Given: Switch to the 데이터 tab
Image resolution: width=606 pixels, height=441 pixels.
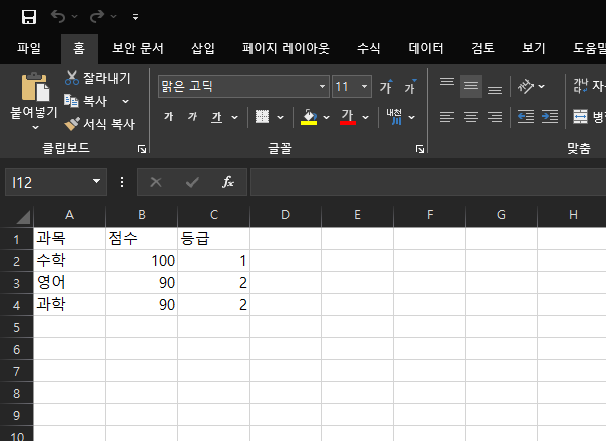Looking at the screenshot, I should (x=426, y=48).
